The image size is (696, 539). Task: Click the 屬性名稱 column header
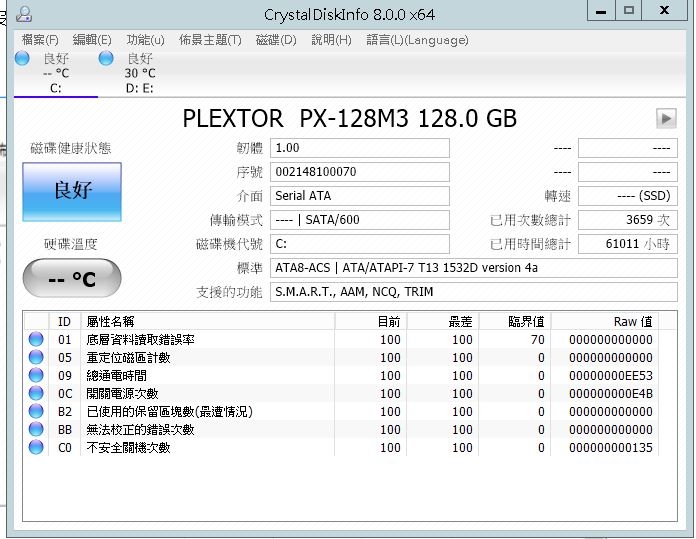pyautogui.click(x=208, y=321)
